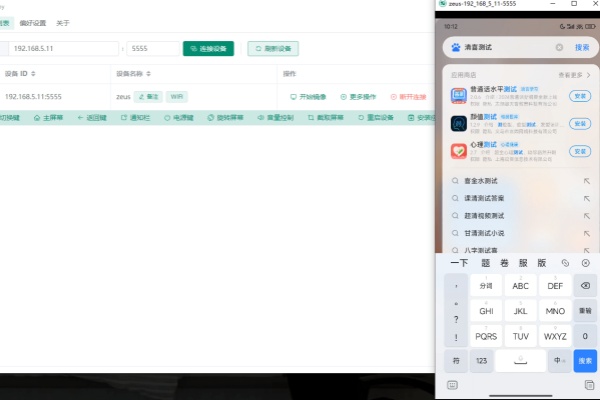Open the 偏好设置 tab
This screenshot has height=400, width=600.
[33, 22]
